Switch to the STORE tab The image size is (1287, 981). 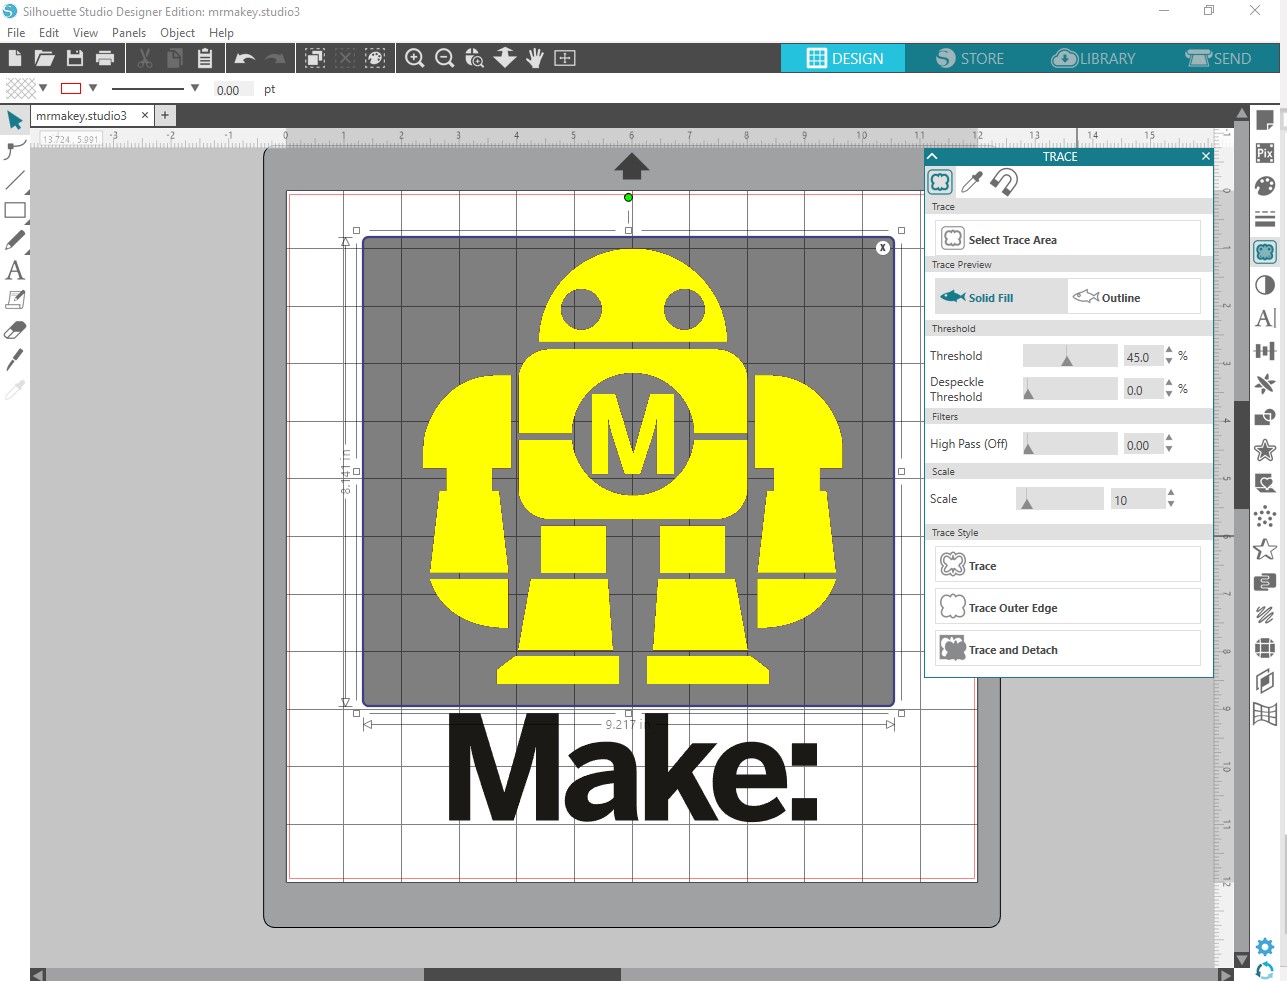pyautogui.click(x=969, y=58)
